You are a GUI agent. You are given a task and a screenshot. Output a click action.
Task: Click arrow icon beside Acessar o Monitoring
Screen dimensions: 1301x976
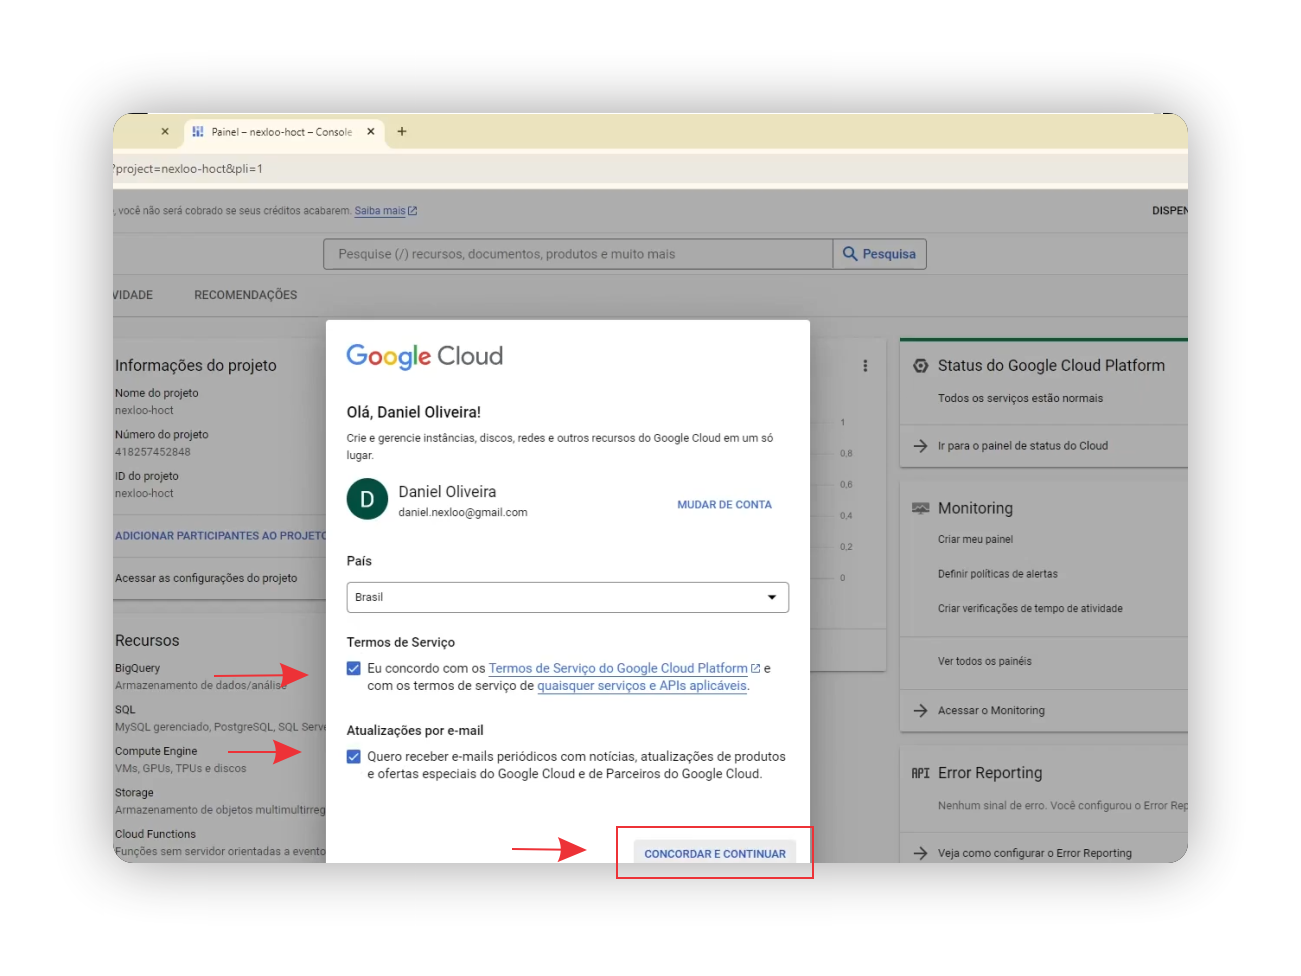[921, 711]
